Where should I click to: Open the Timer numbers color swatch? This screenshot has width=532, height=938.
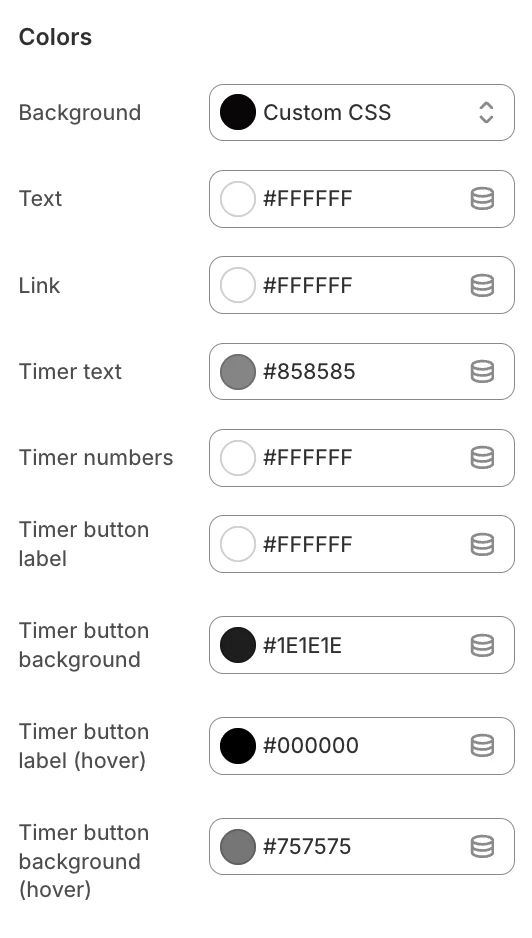point(238,458)
